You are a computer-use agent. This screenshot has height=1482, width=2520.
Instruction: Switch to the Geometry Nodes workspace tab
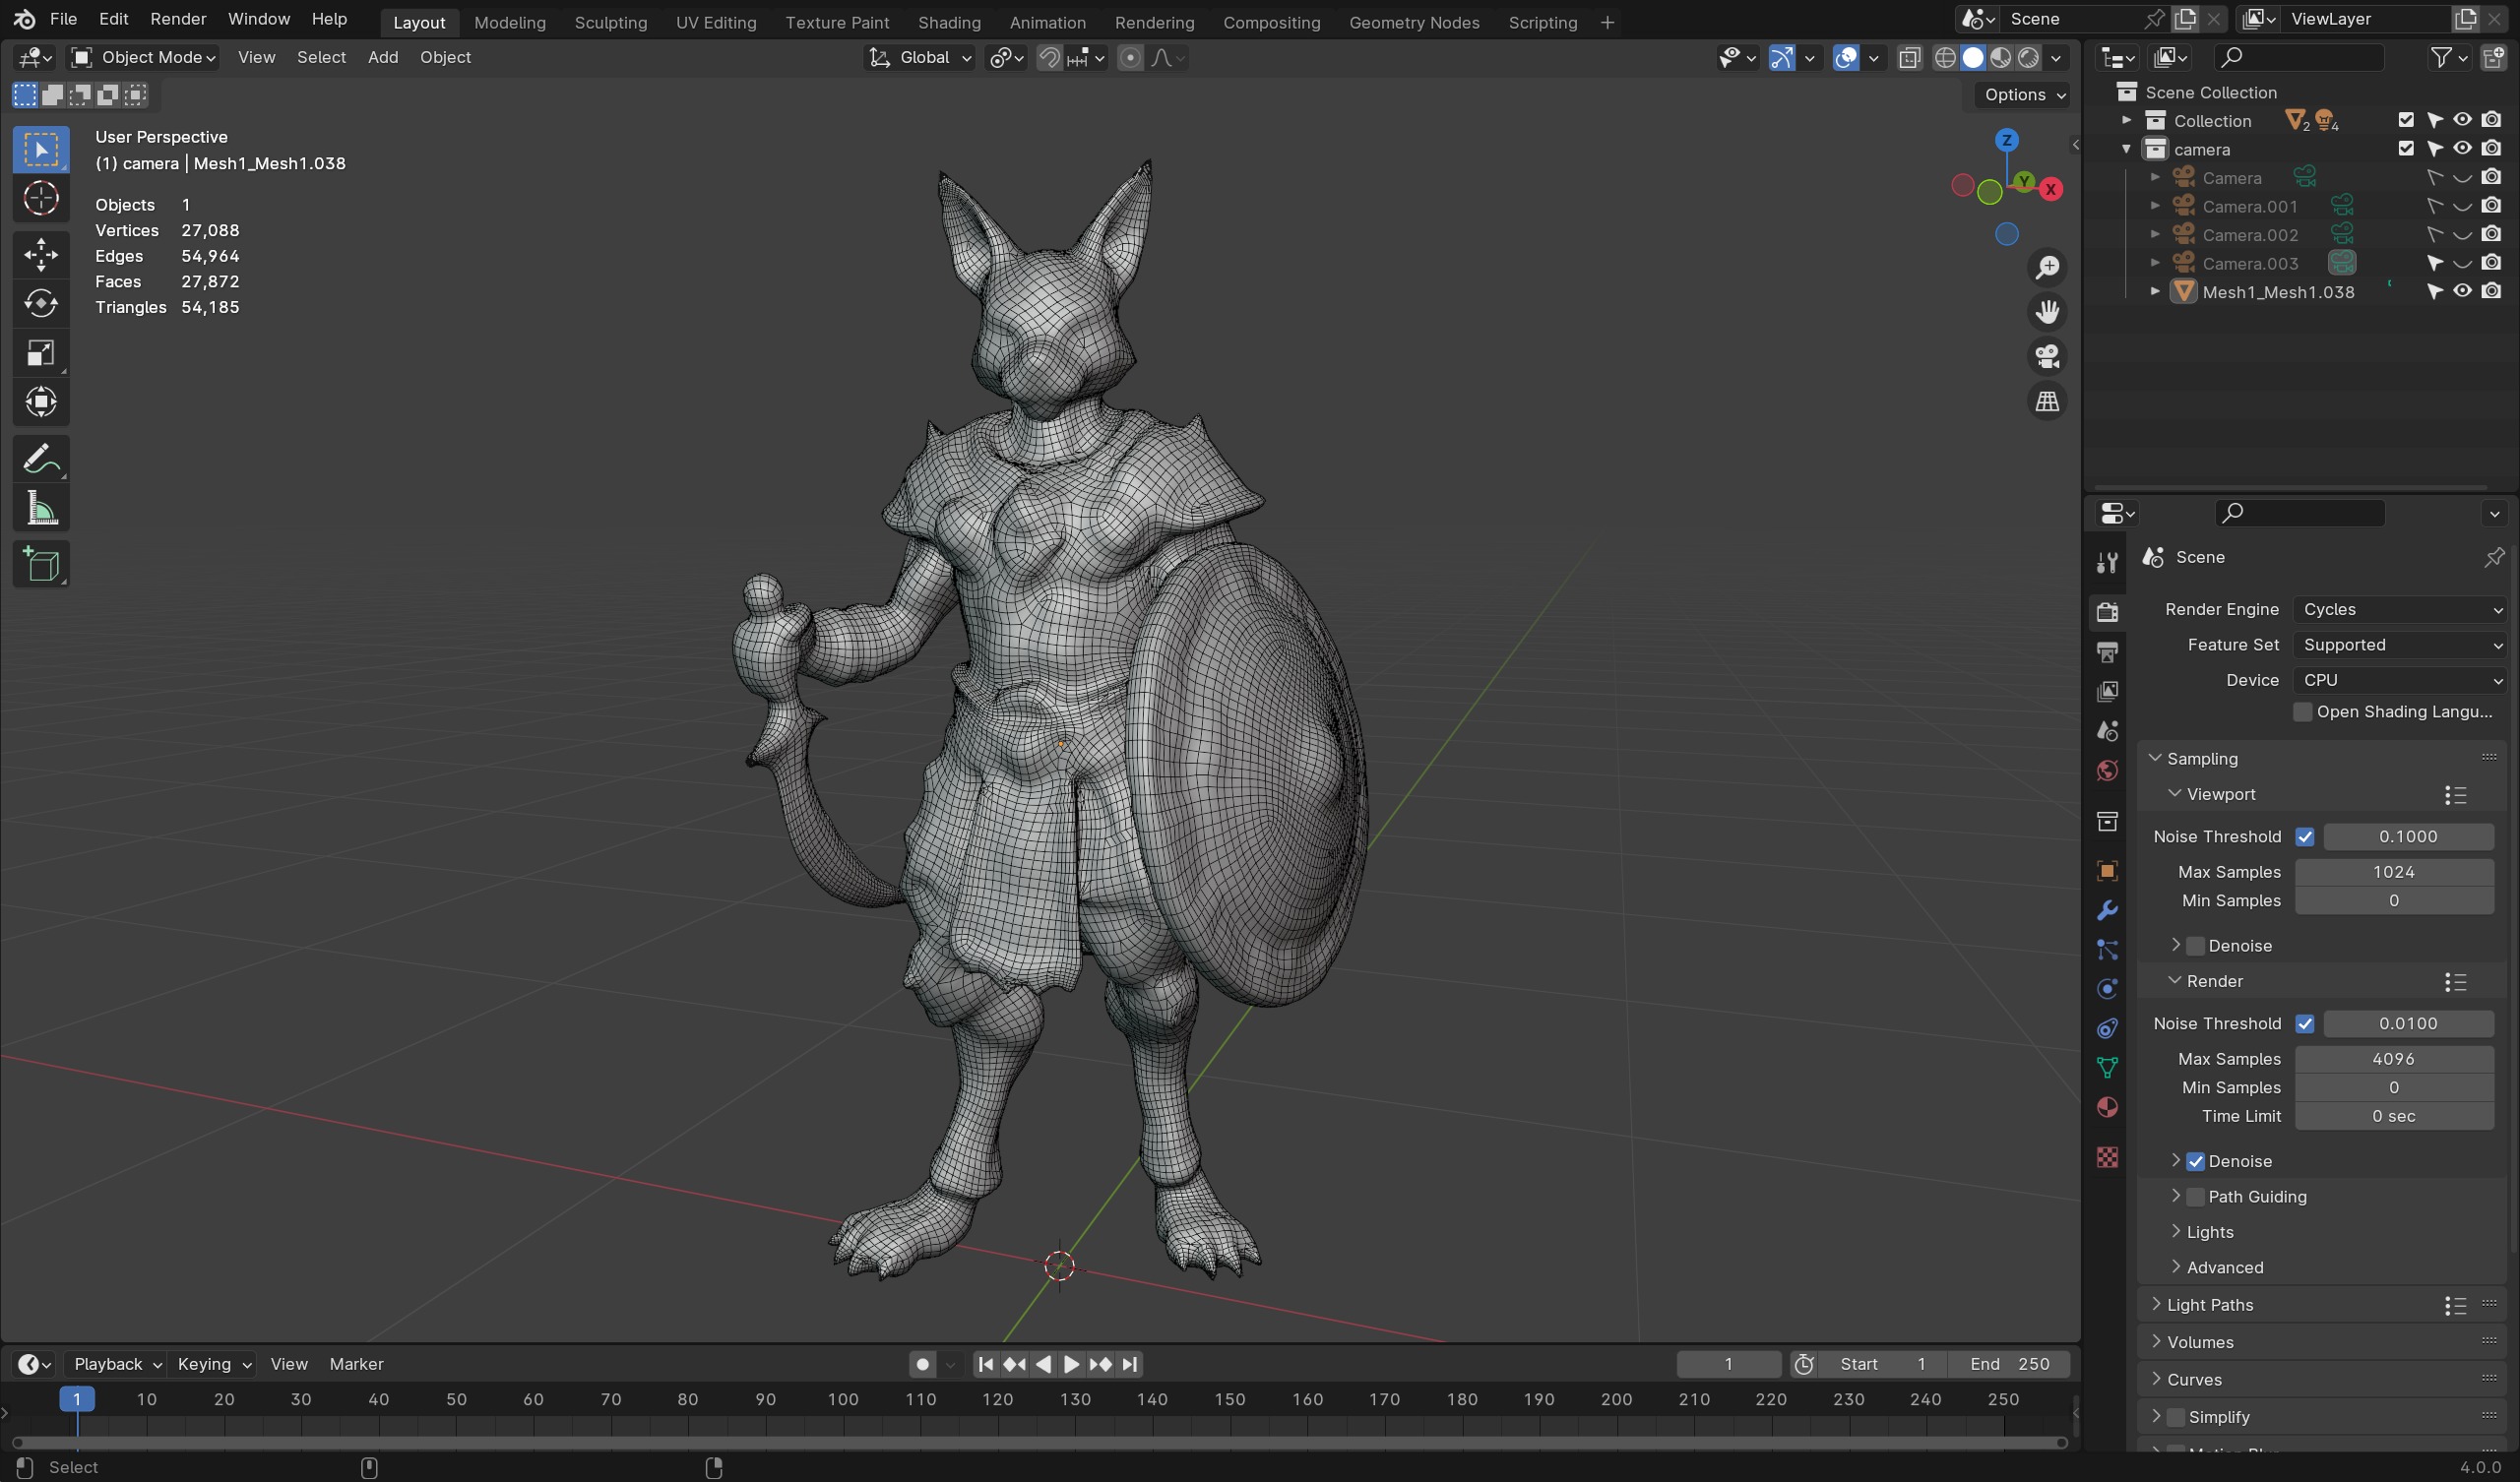coord(1414,22)
